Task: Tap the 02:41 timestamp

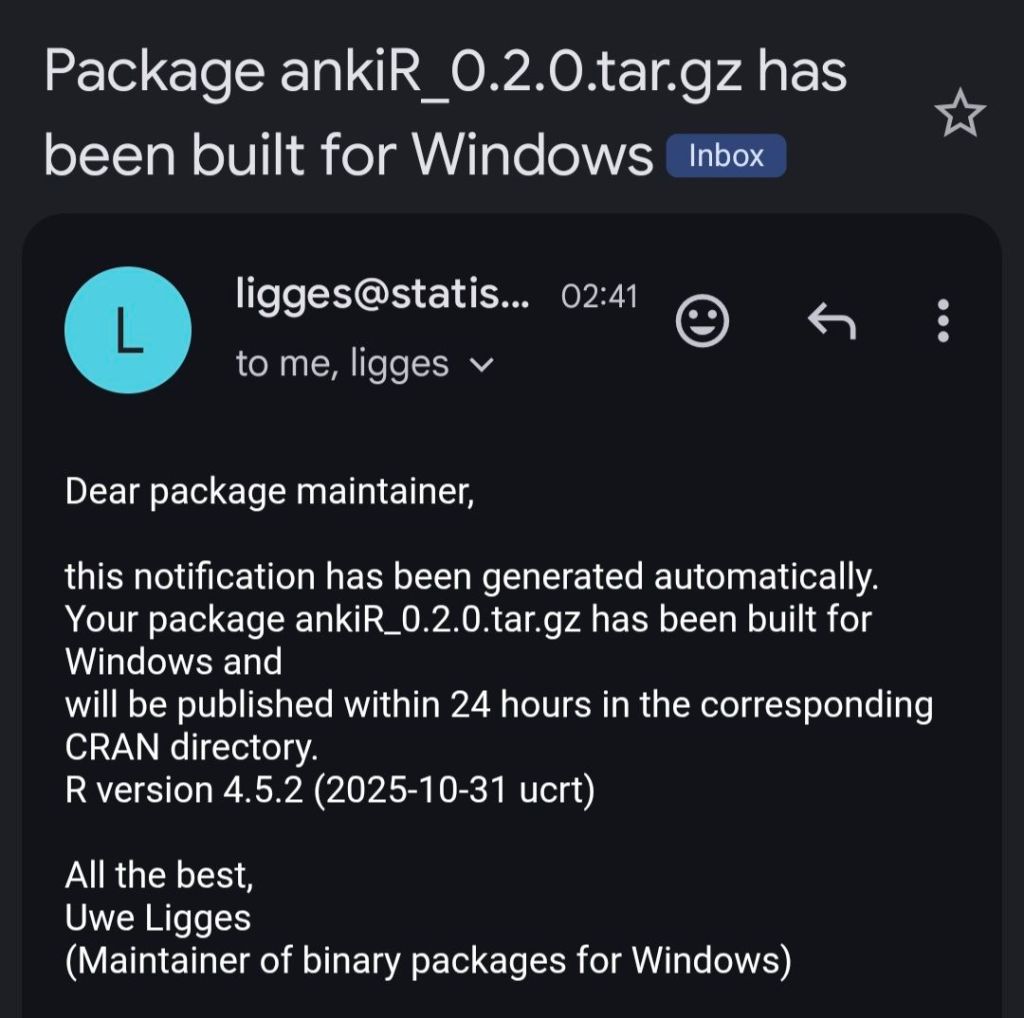Action: pyautogui.click(x=599, y=296)
